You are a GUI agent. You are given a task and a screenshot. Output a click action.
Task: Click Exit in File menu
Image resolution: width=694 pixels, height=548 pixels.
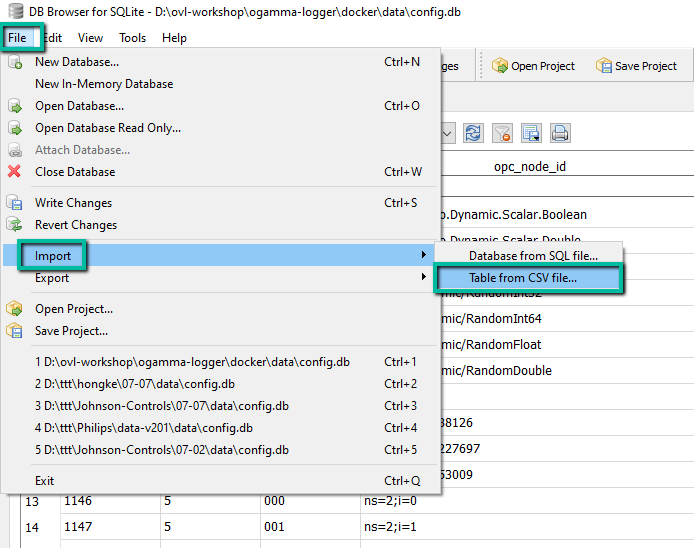[45, 481]
